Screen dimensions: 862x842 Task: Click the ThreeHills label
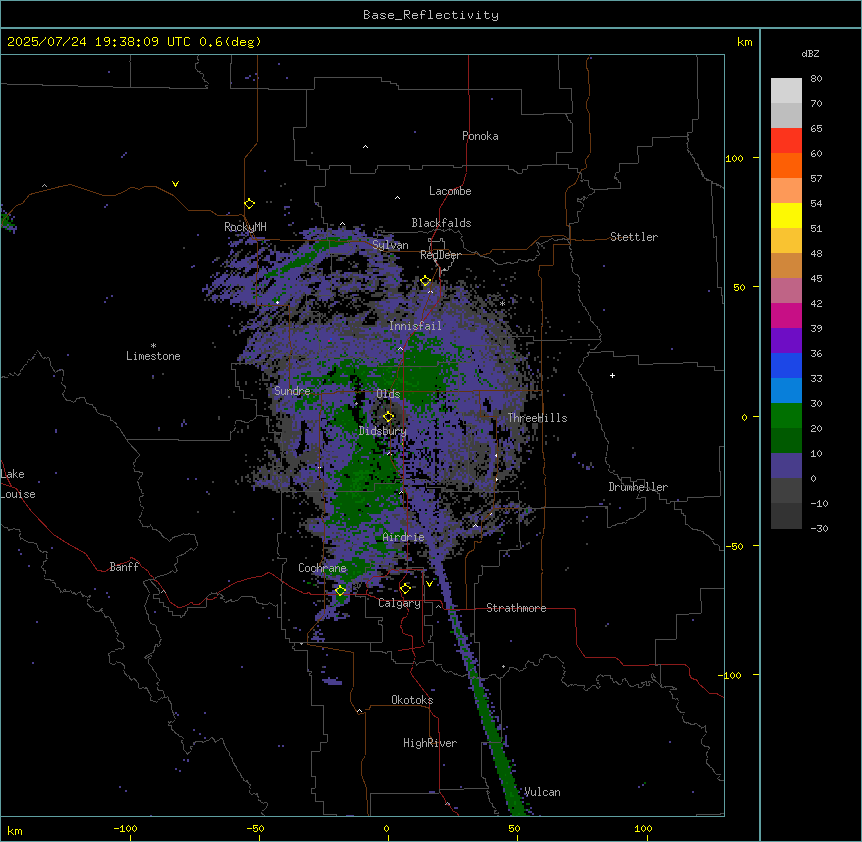tap(537, 418)
